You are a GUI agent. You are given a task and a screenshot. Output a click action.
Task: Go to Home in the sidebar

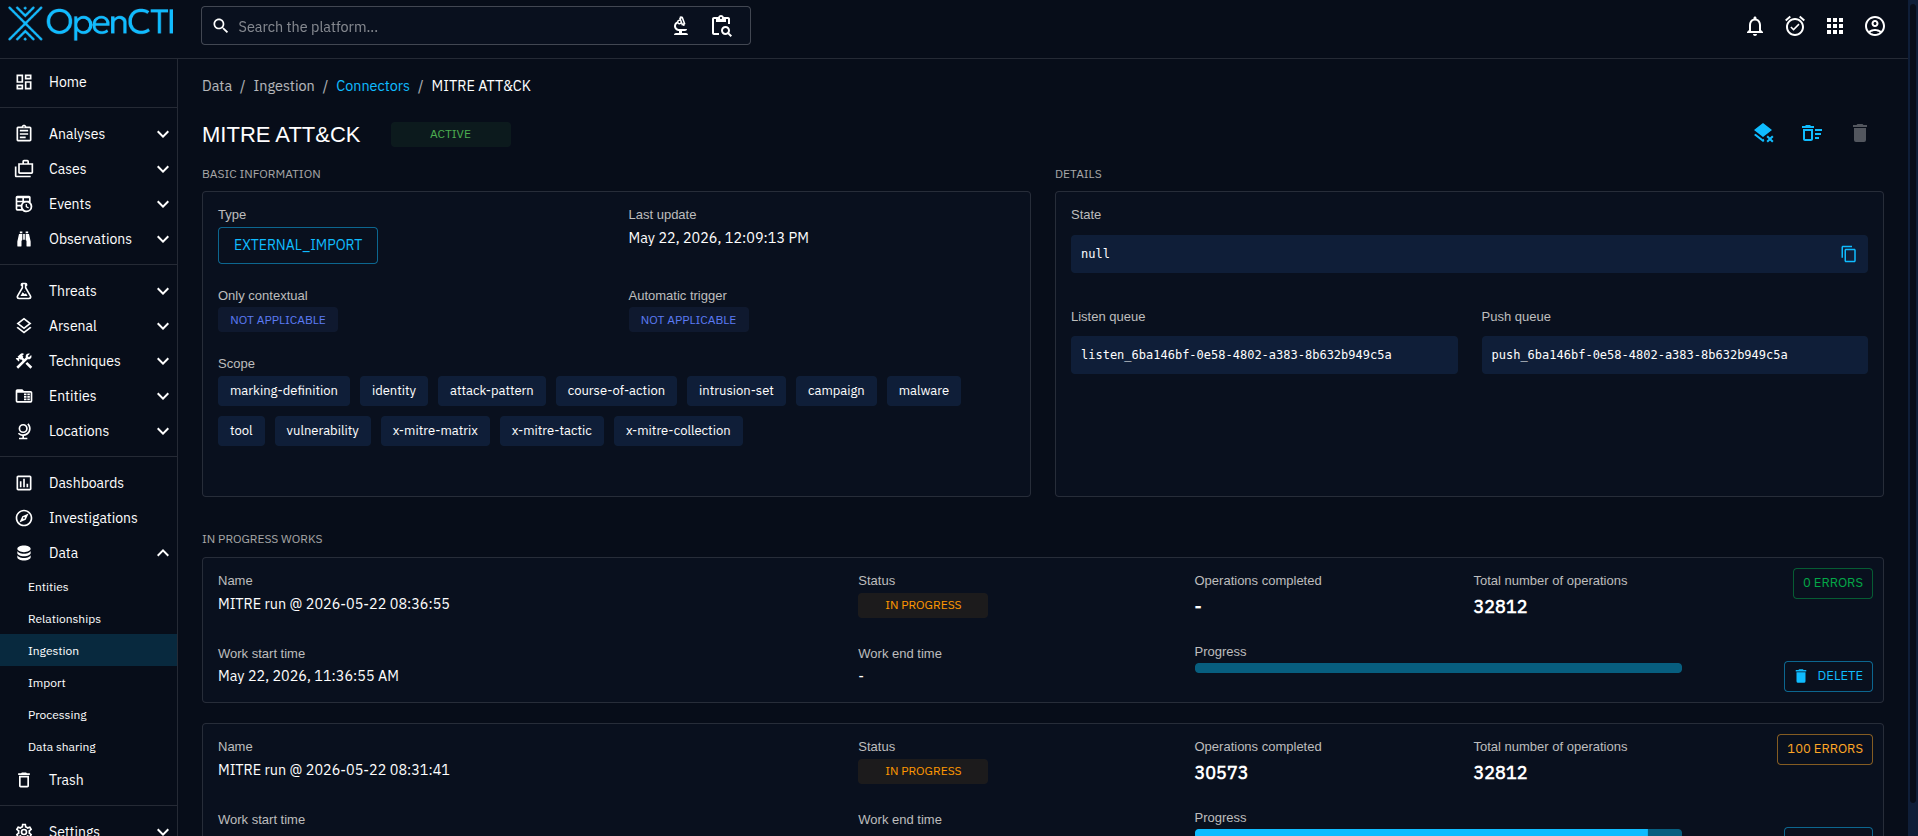tap(89, 82)
